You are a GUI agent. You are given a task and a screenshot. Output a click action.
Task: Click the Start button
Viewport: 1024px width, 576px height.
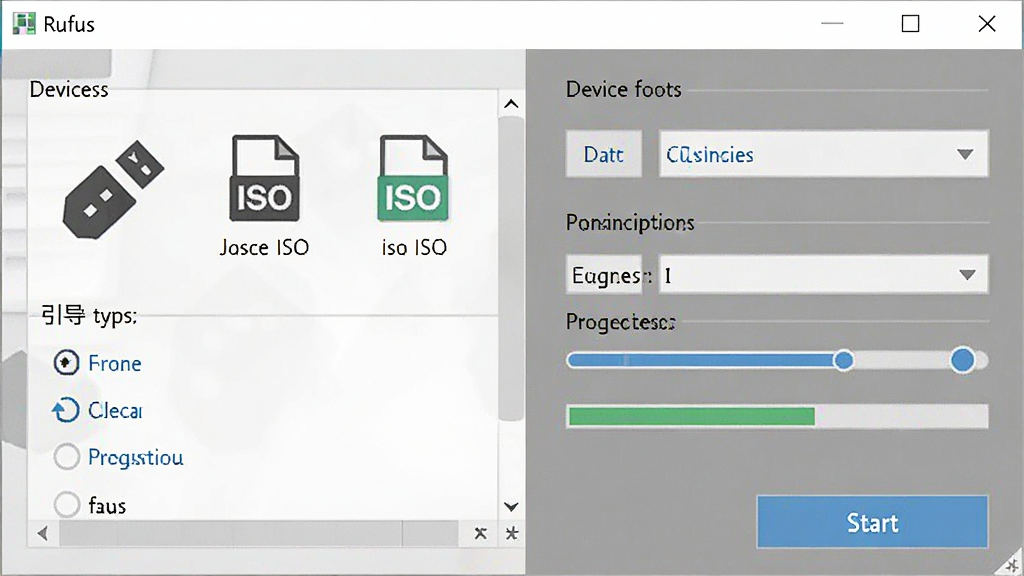pyautogui.click(x=872, y=522)
